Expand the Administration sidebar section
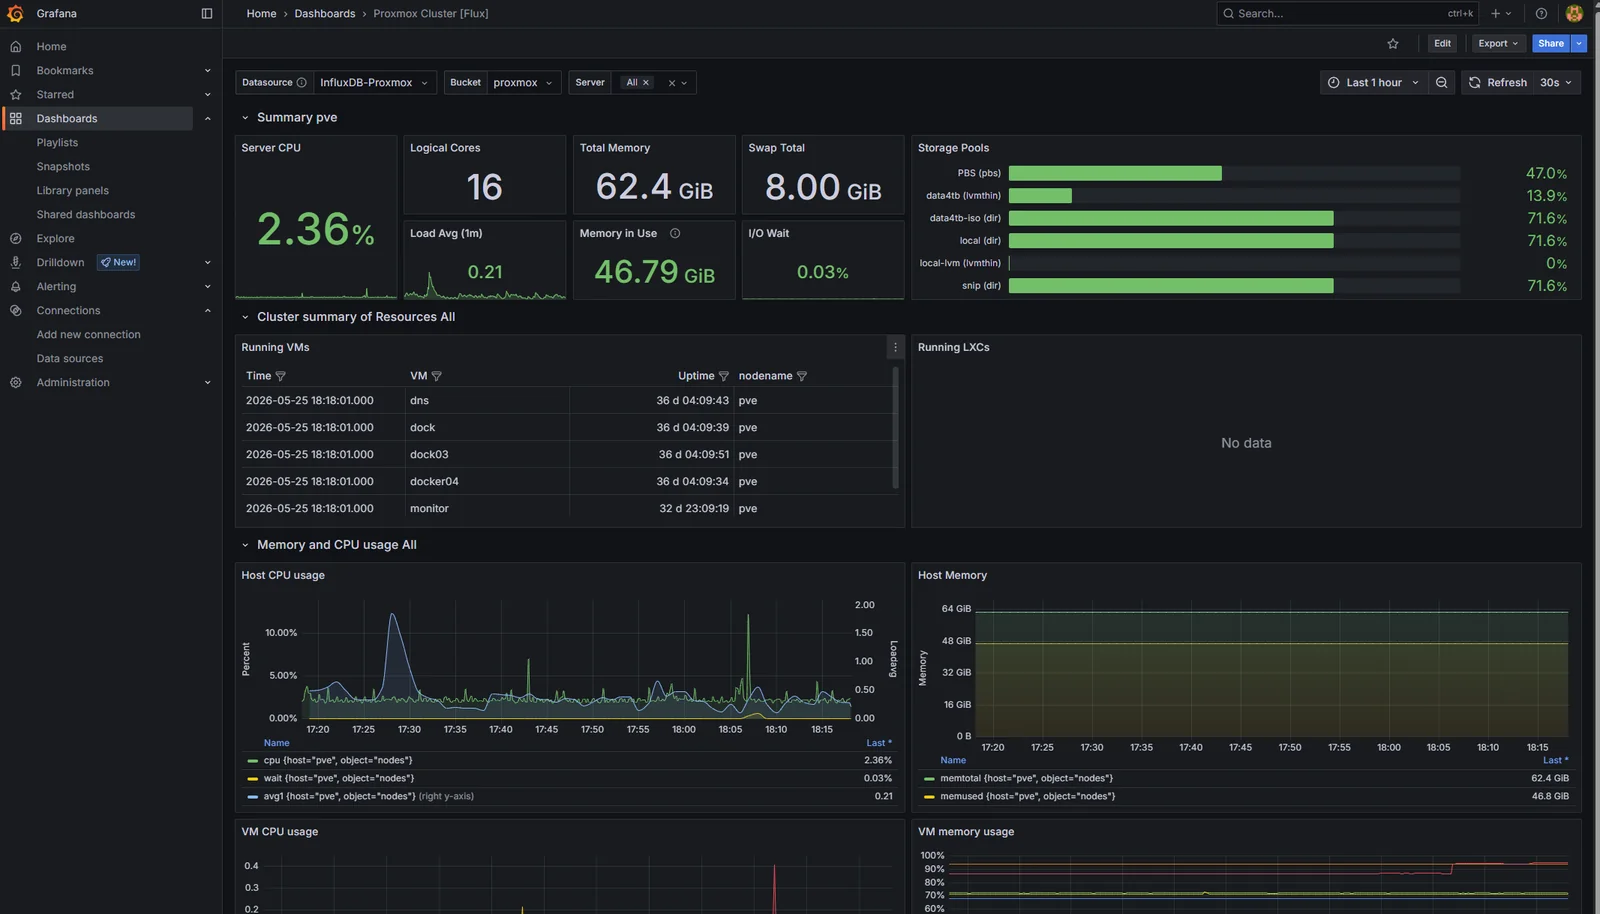 (x=207, y=383)
